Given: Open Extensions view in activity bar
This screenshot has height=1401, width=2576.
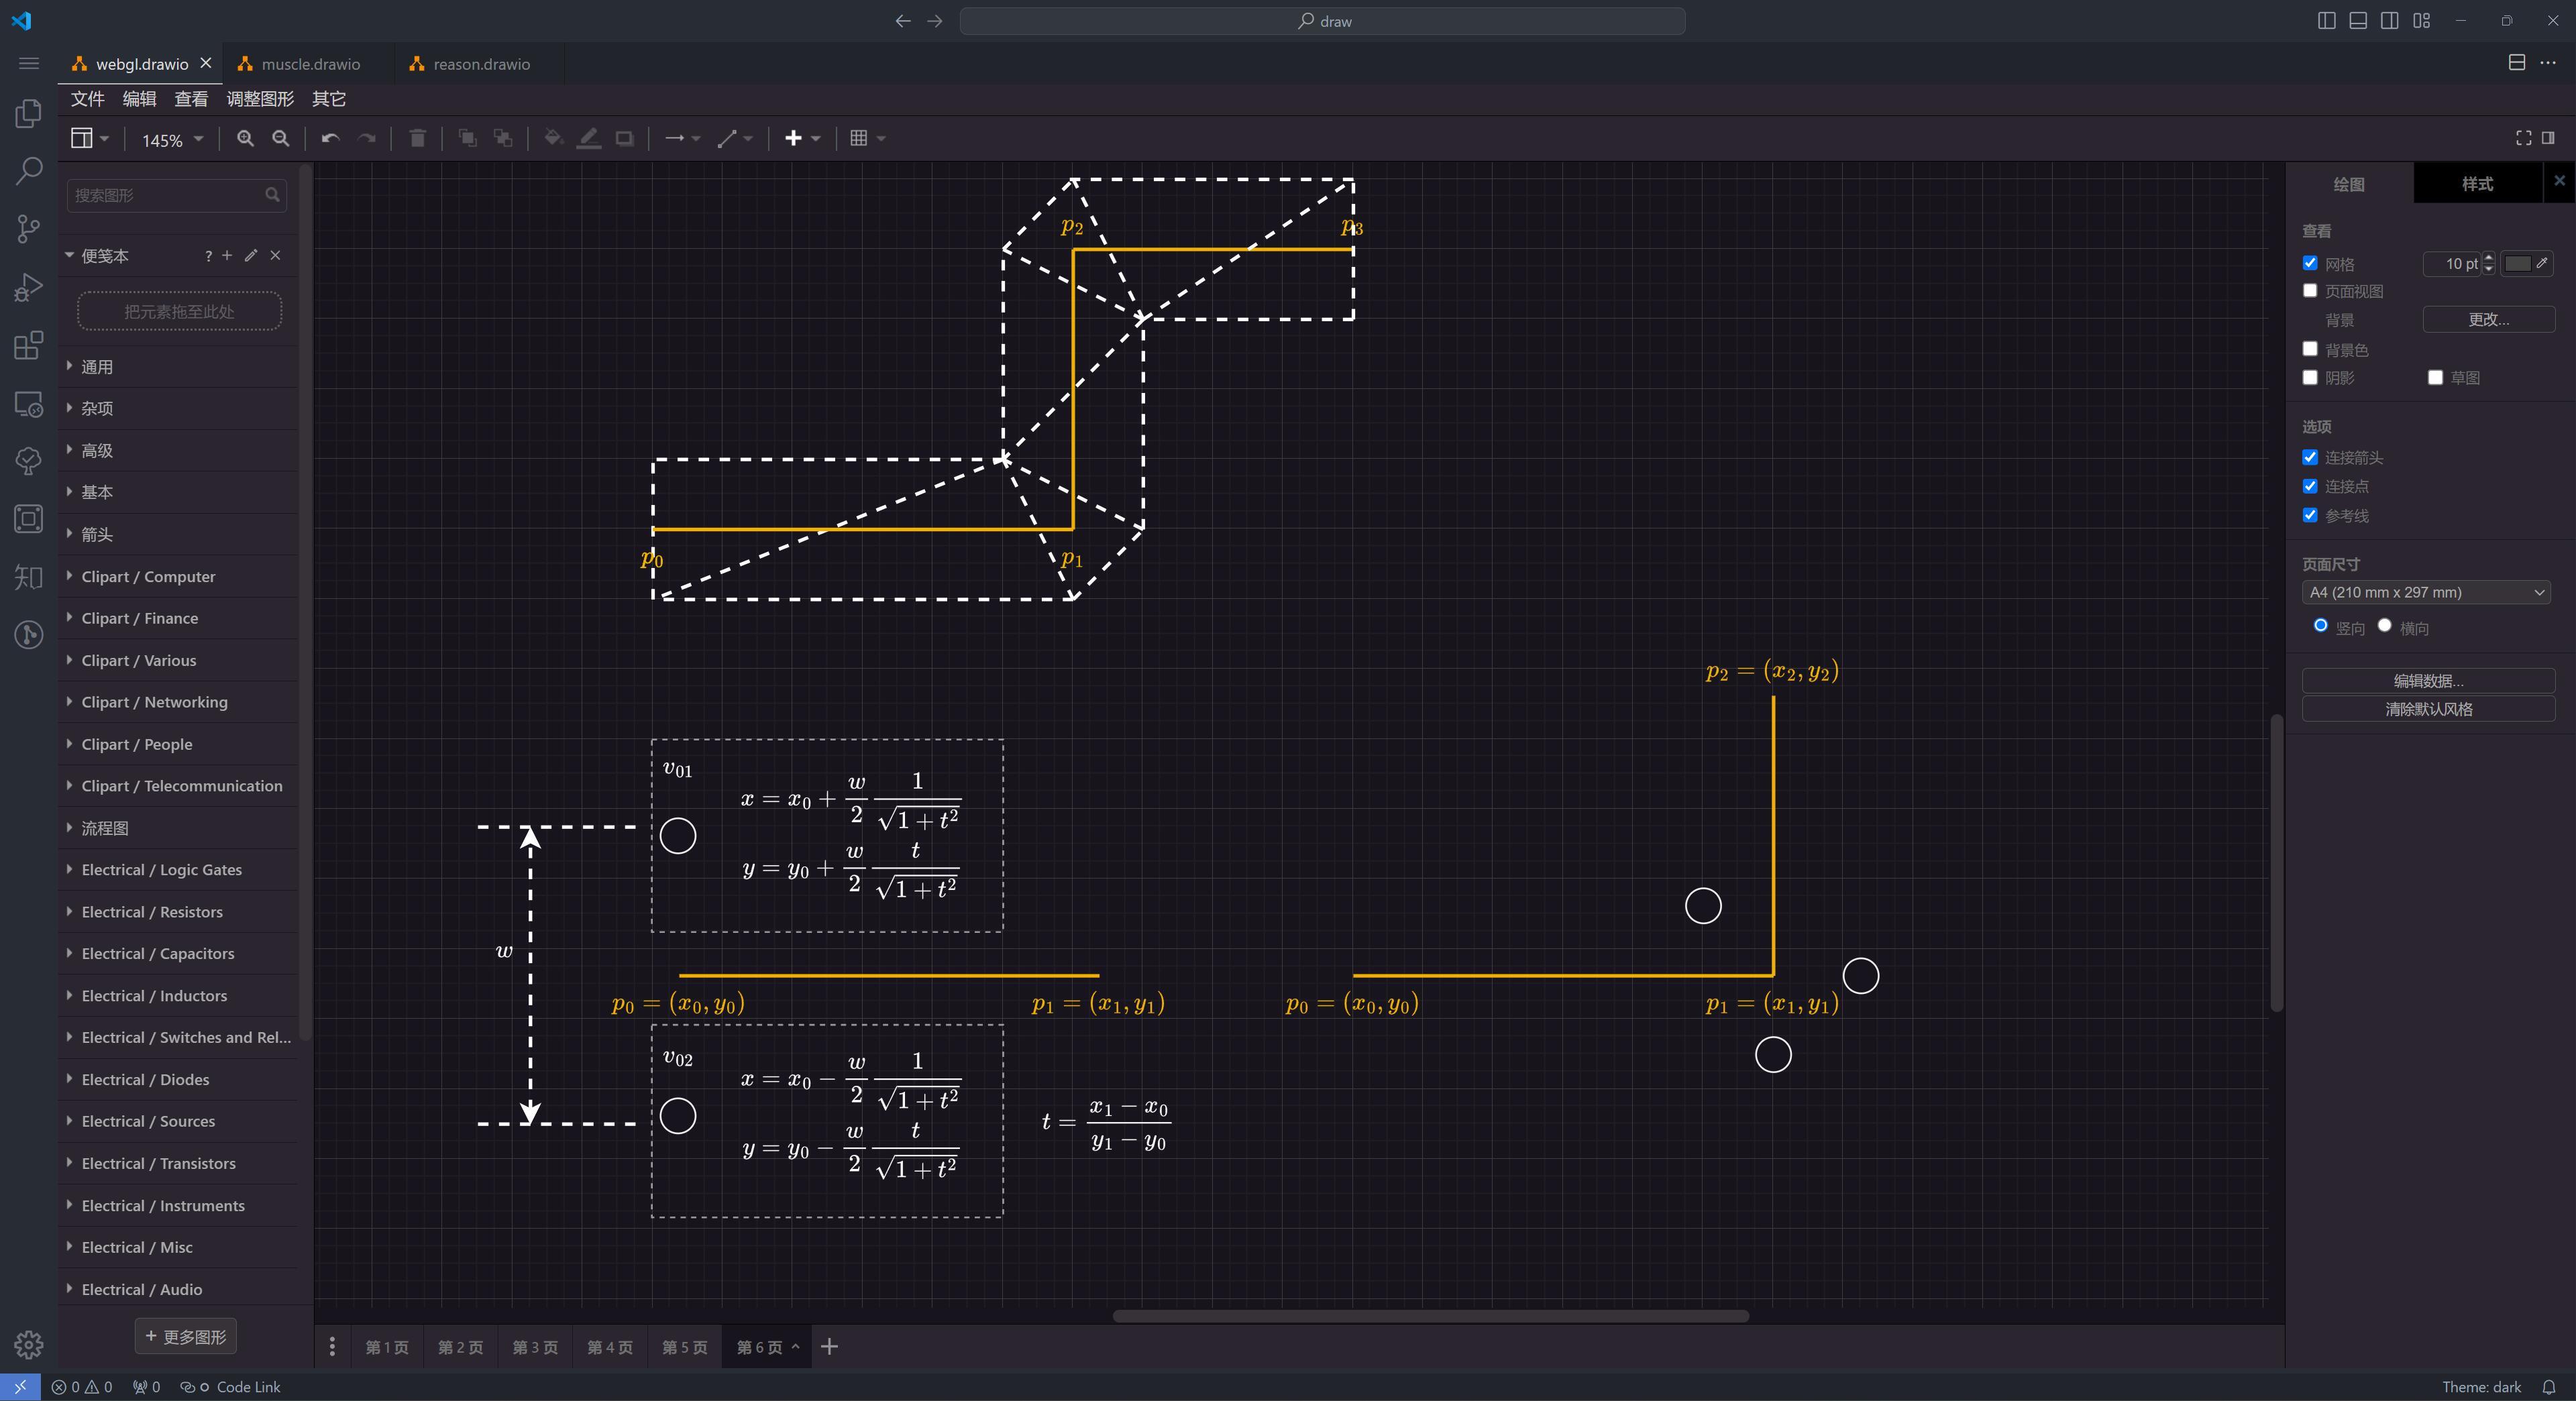Looking at the screenshot, I should coord(28,346).
